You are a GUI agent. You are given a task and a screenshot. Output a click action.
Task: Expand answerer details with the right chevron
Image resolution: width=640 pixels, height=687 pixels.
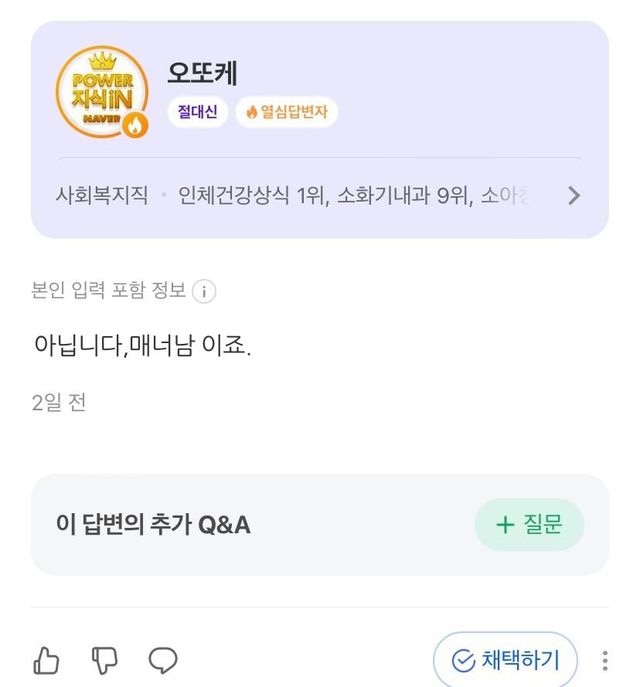pyautogui.click(x=574, y=196)
